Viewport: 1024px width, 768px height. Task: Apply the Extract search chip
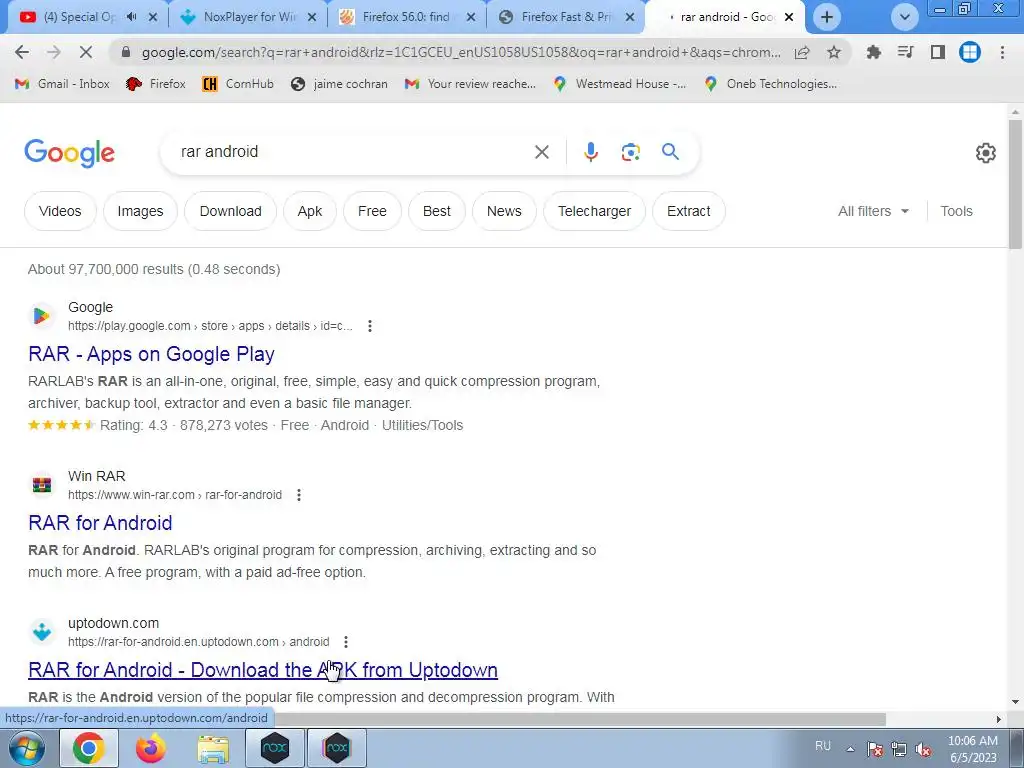tap(688, 211)
